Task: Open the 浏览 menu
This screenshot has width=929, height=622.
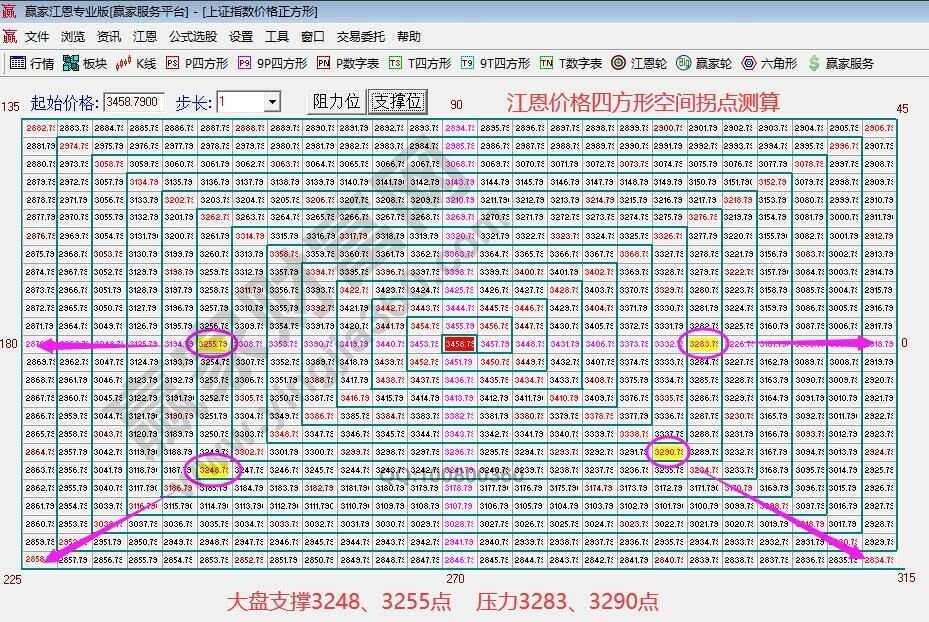Action: coord(73,37)
